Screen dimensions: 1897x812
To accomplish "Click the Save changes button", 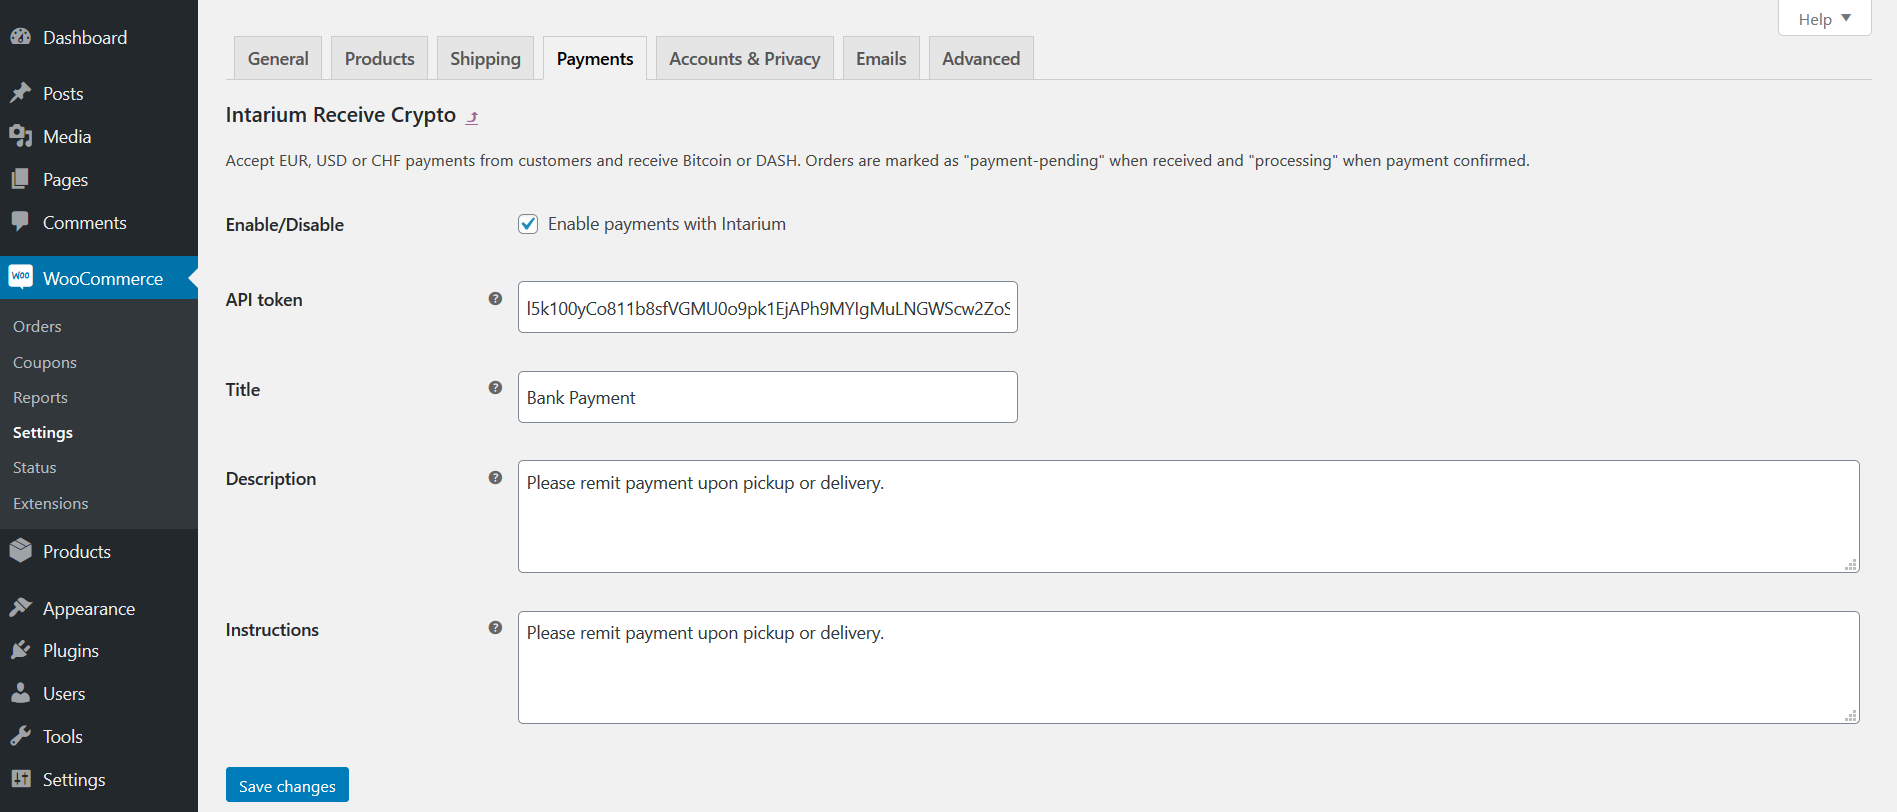I will click(x=287, y=785).
